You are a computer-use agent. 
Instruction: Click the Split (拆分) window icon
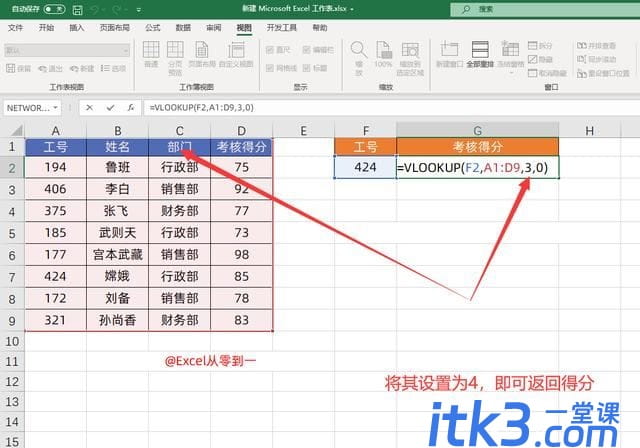(540, 46)
